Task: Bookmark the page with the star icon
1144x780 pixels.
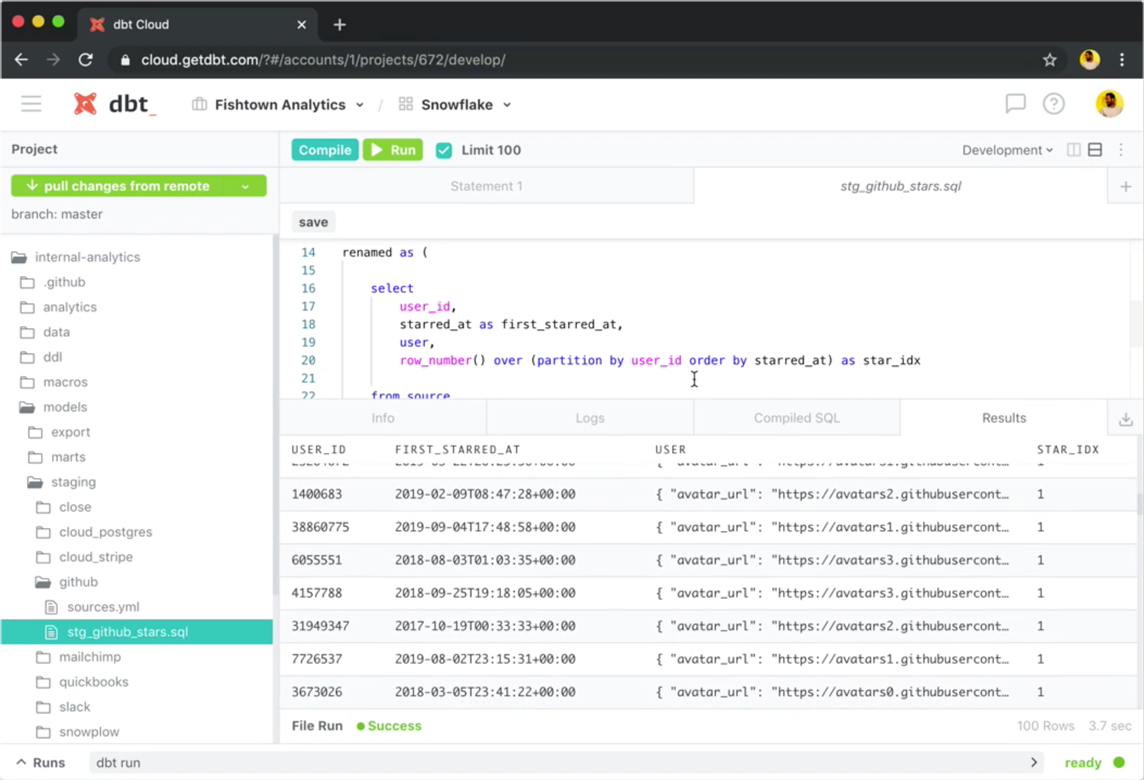Action: pyautogui.click(x=1050, y=60)
